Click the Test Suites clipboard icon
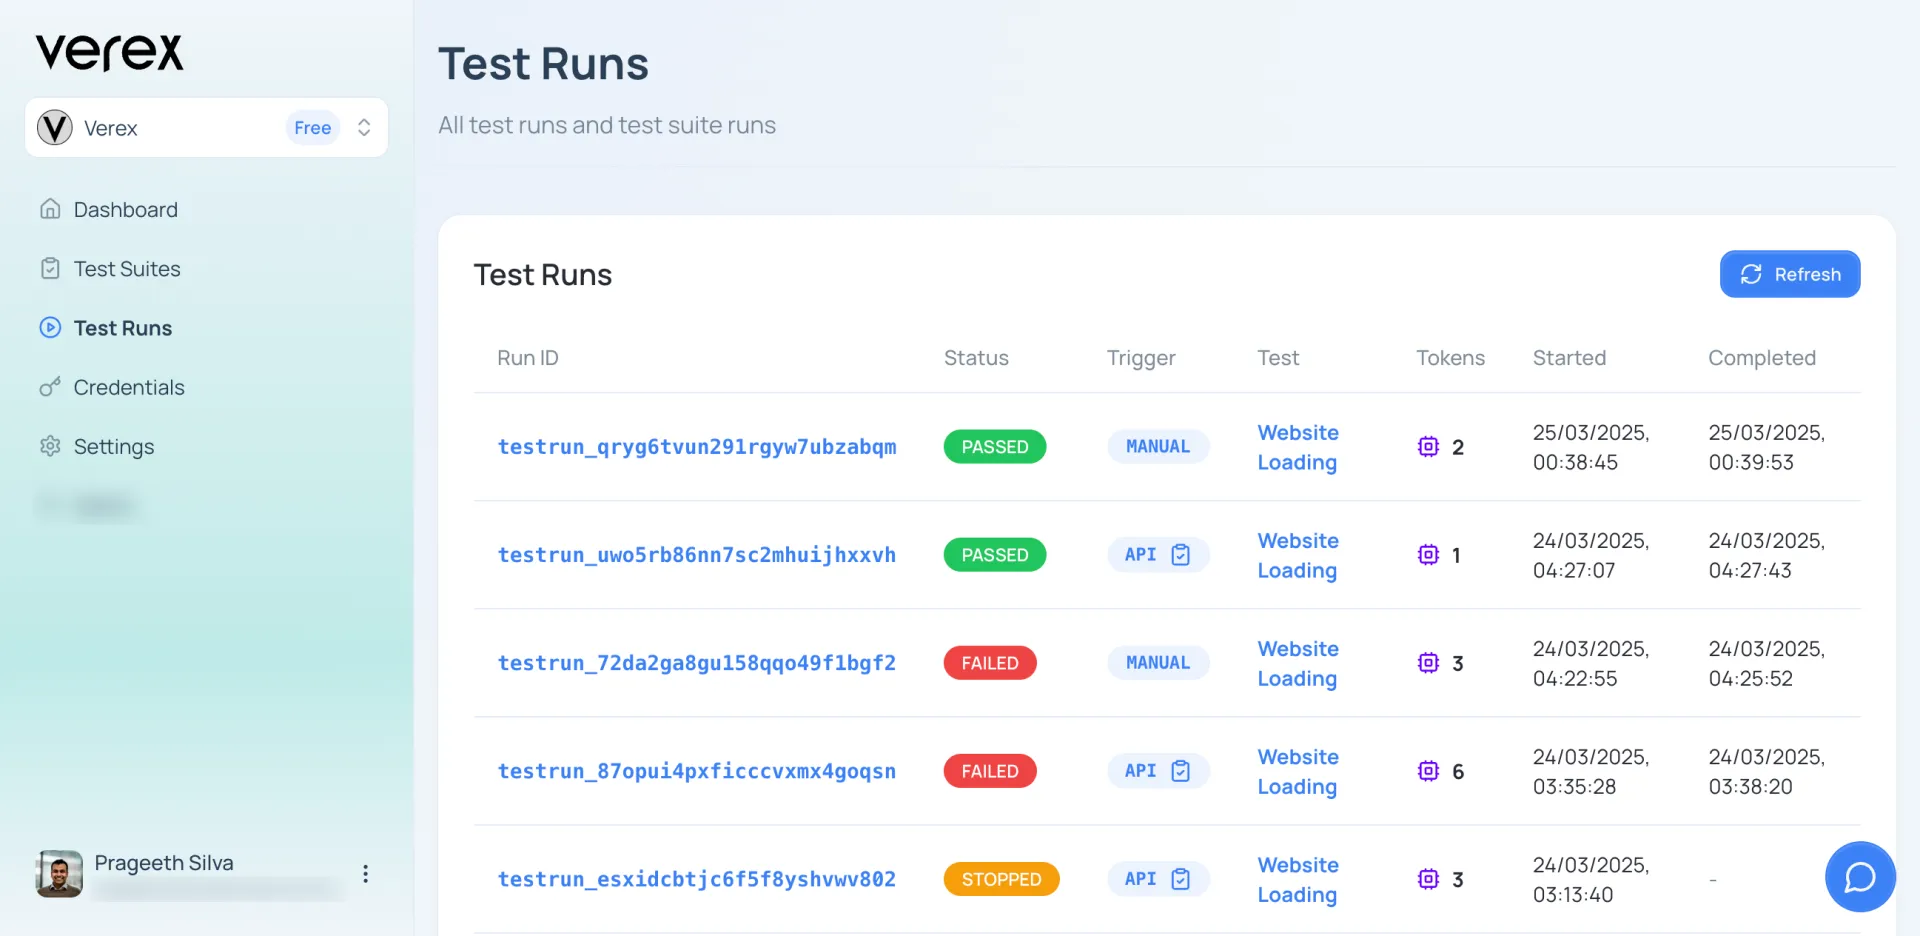Viewport: 1920px width, 936px height. pyautogui.click(x=50, y=268)
